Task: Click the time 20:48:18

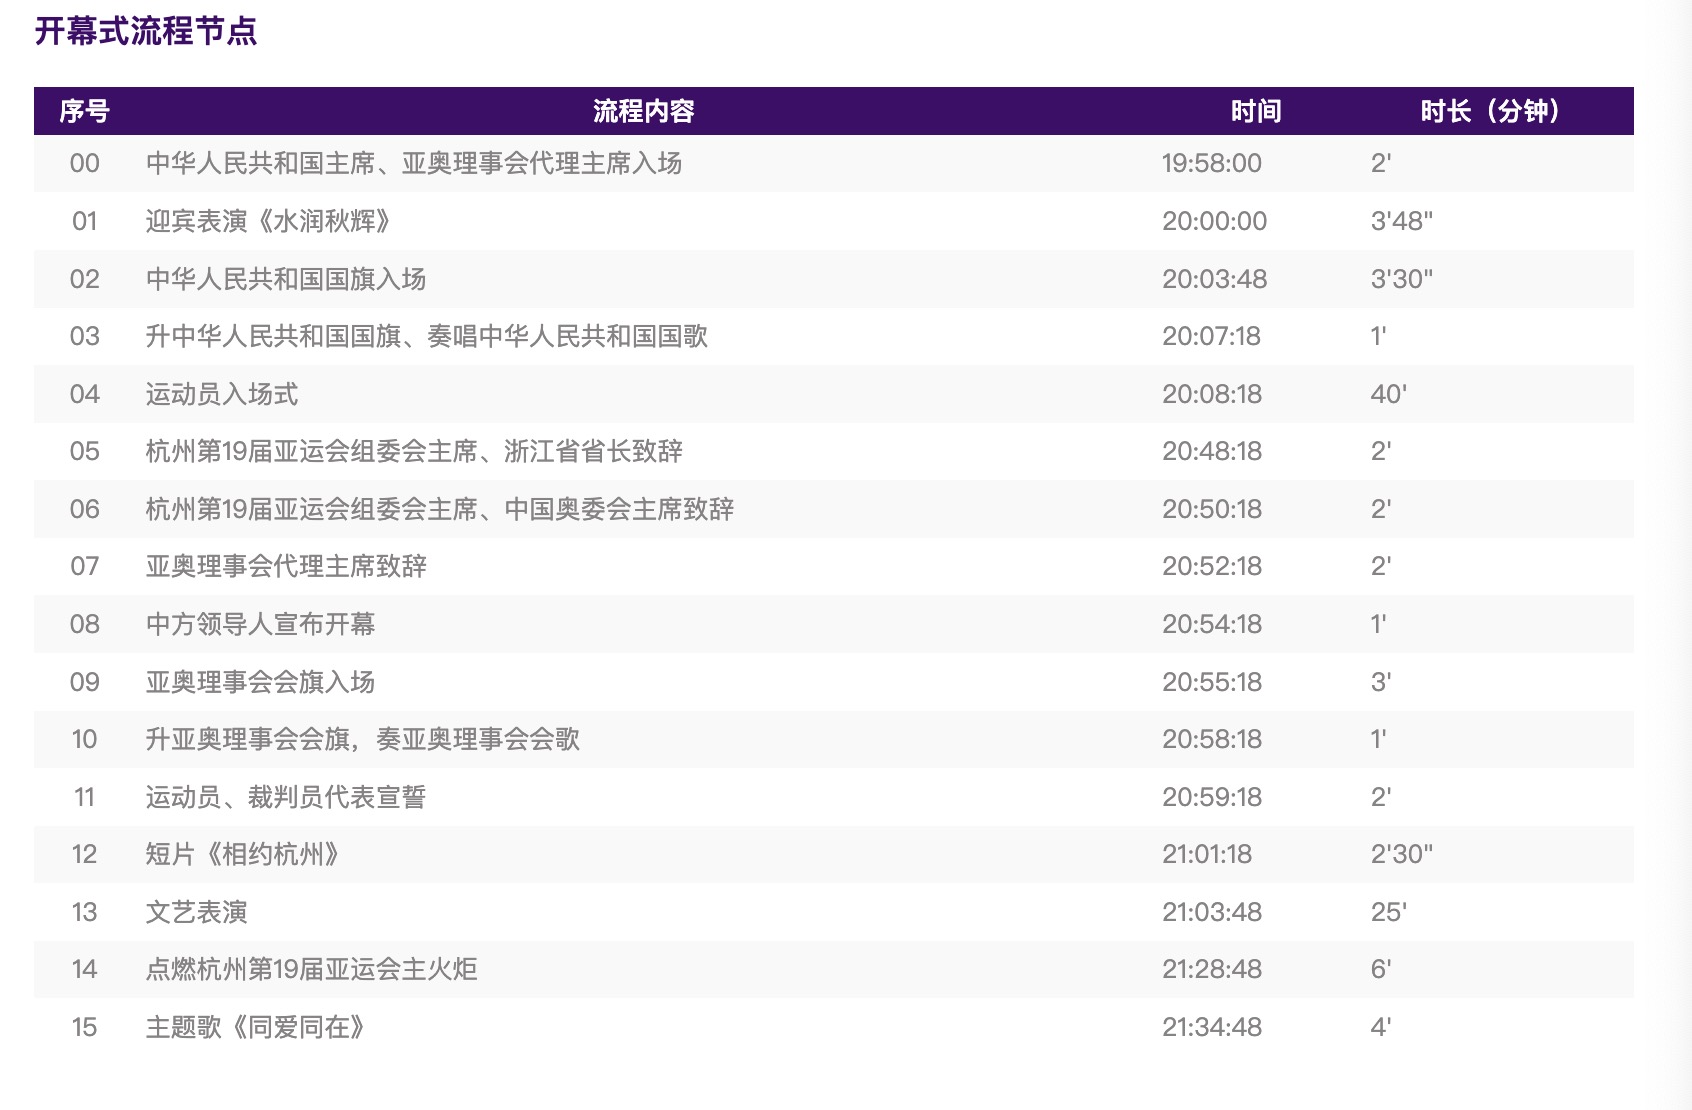Action: point(1212,451)
